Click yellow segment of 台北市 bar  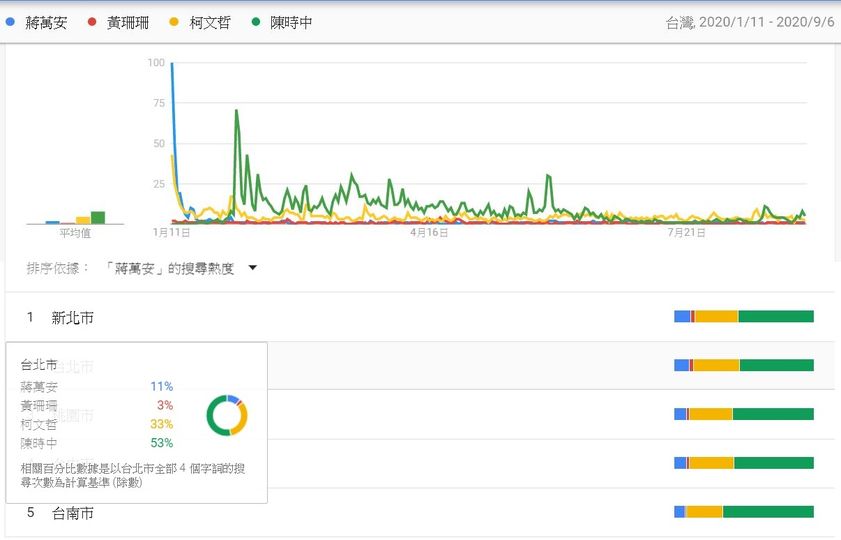(716, 365)
